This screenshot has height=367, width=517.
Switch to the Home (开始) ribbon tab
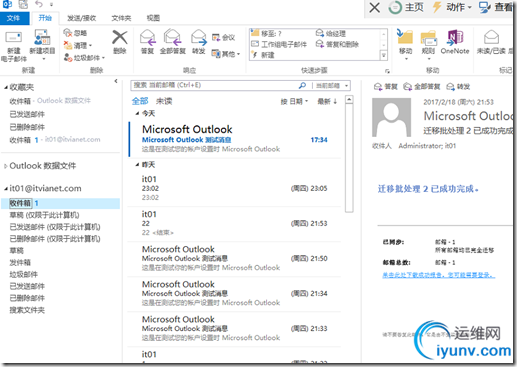(45, 18)
